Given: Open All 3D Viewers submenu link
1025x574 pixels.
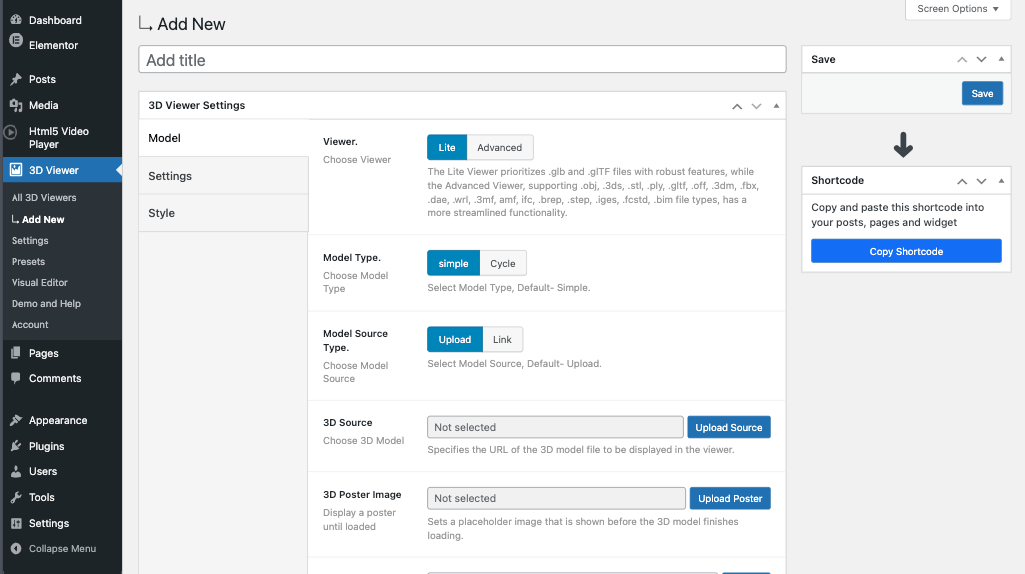Looking at the screenshot, I should tap(44, 198).
